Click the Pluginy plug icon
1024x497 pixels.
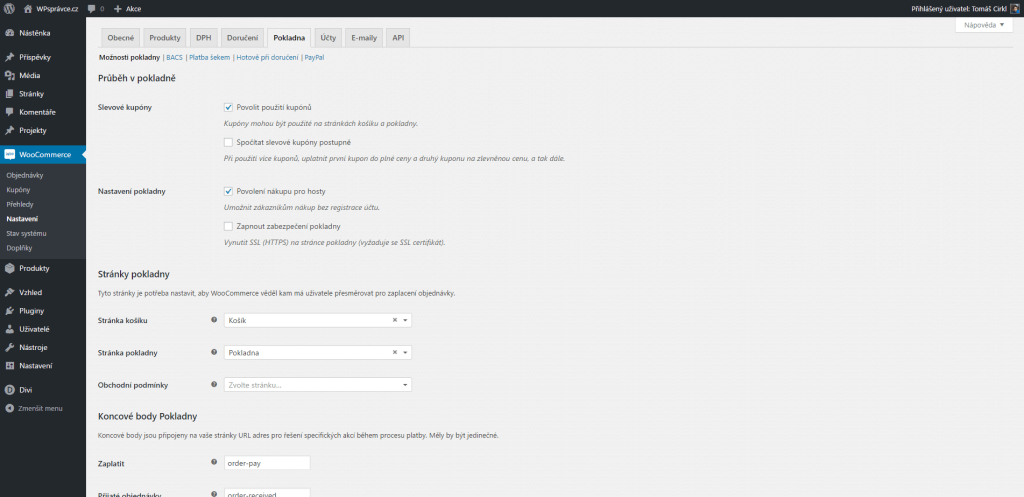coord(9,311)
